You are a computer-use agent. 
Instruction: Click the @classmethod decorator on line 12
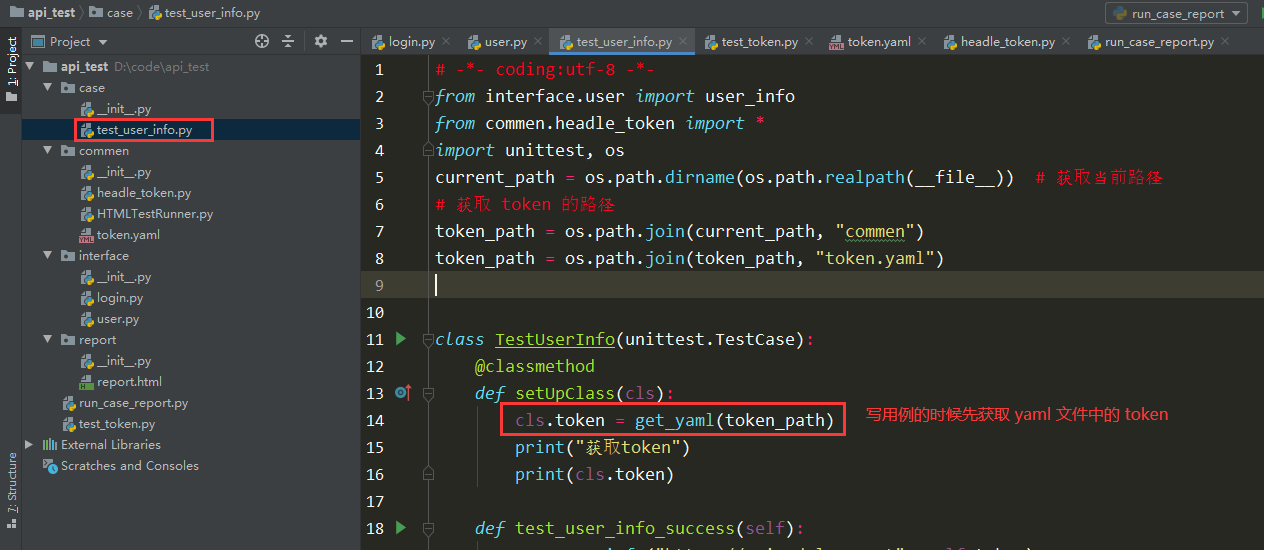point(535,366)
